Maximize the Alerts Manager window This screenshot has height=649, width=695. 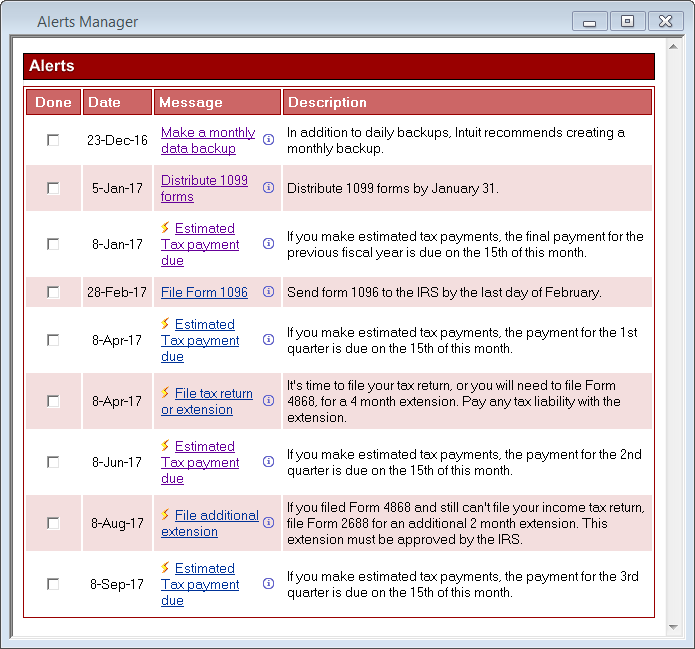click(x=627, y=21)
